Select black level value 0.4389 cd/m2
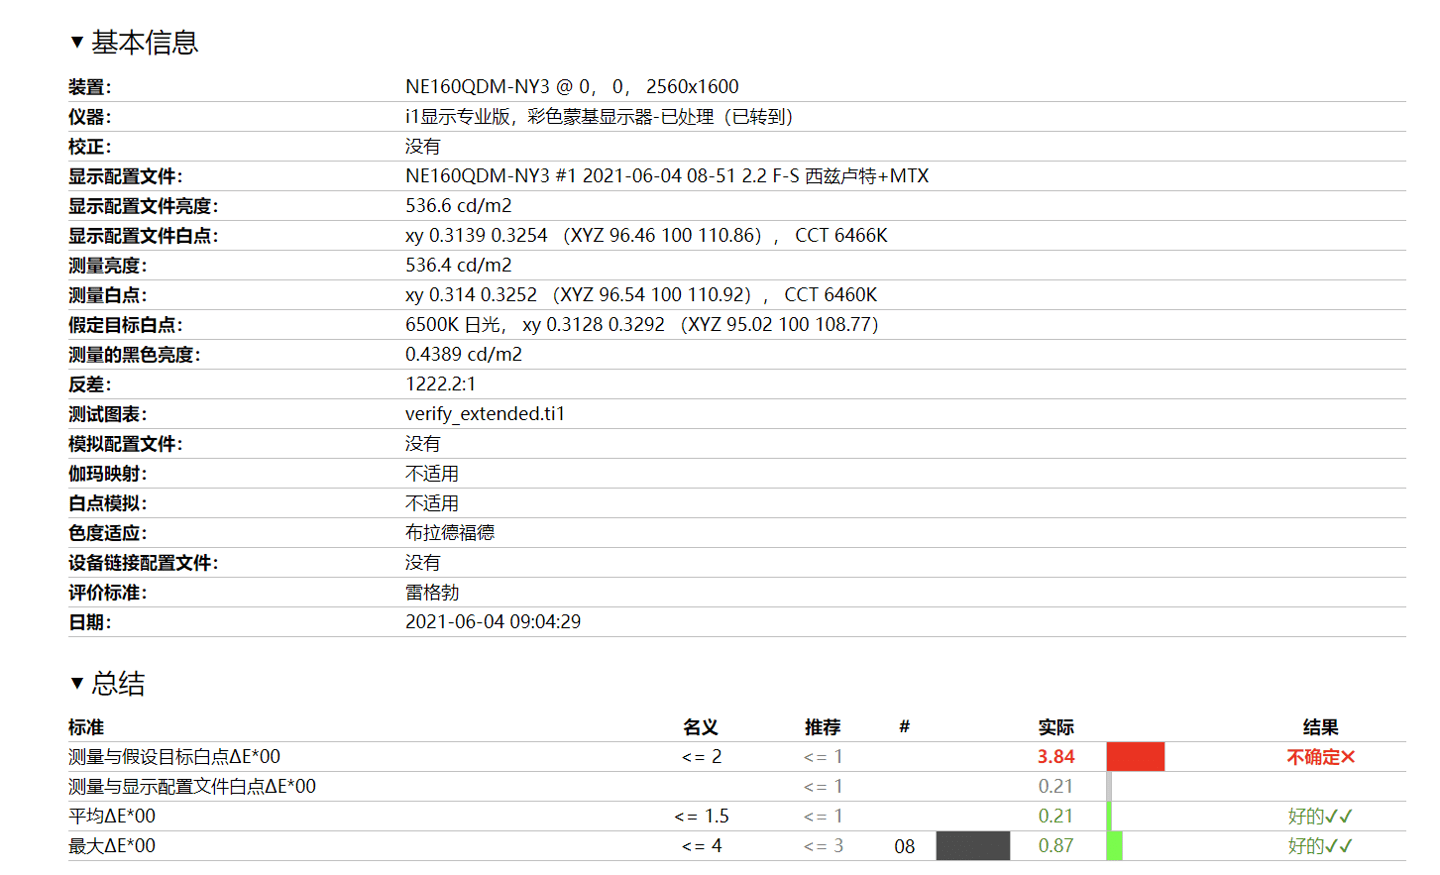The image size is (1440, 875). [463, 355]
